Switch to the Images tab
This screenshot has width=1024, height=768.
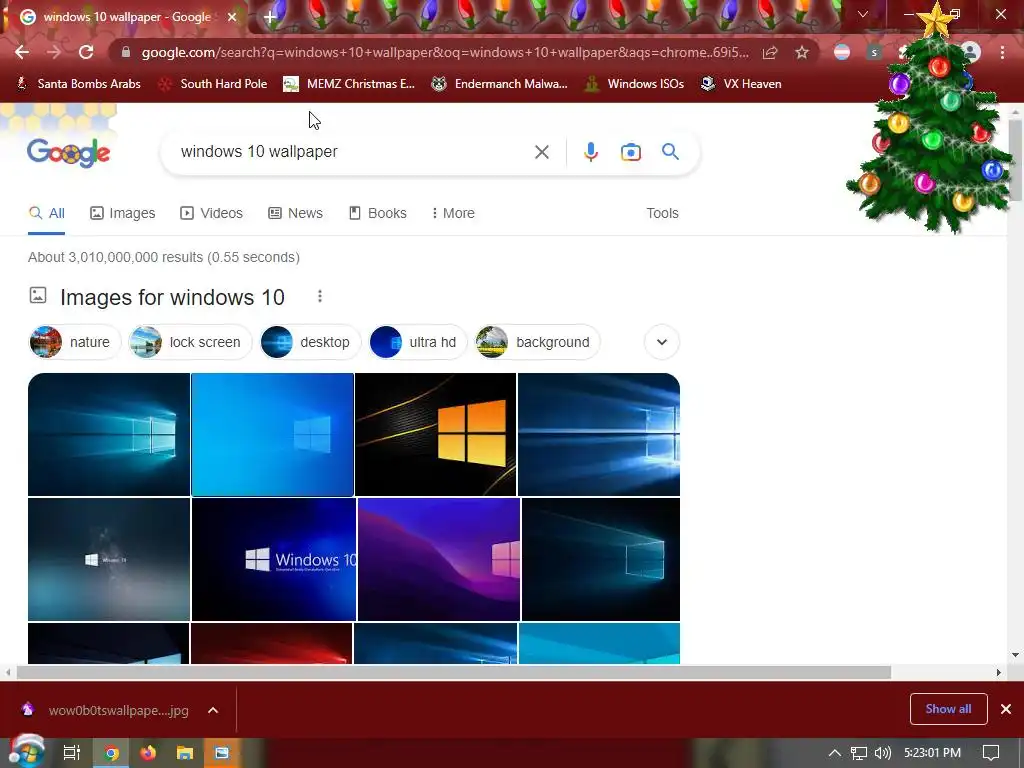tap(123, 214)
